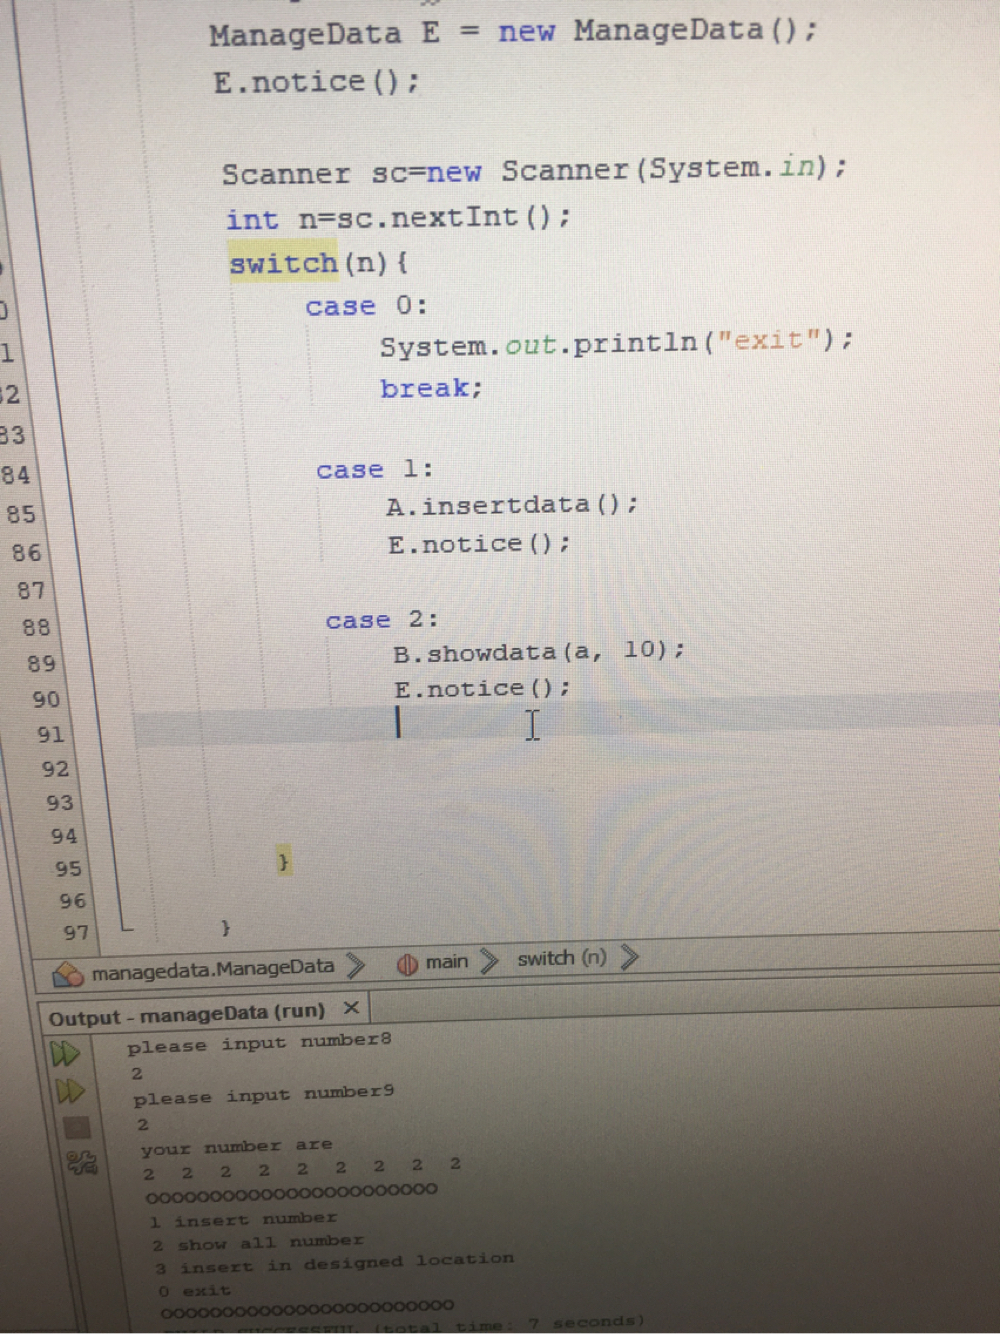
Task: Expand arrow after switch (n) breadcrumb
Action: [x=629, y=957]
